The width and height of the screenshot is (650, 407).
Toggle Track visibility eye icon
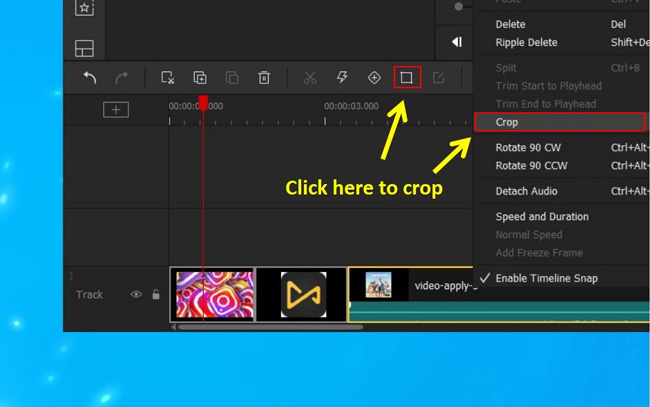click(x=136, y=294)
